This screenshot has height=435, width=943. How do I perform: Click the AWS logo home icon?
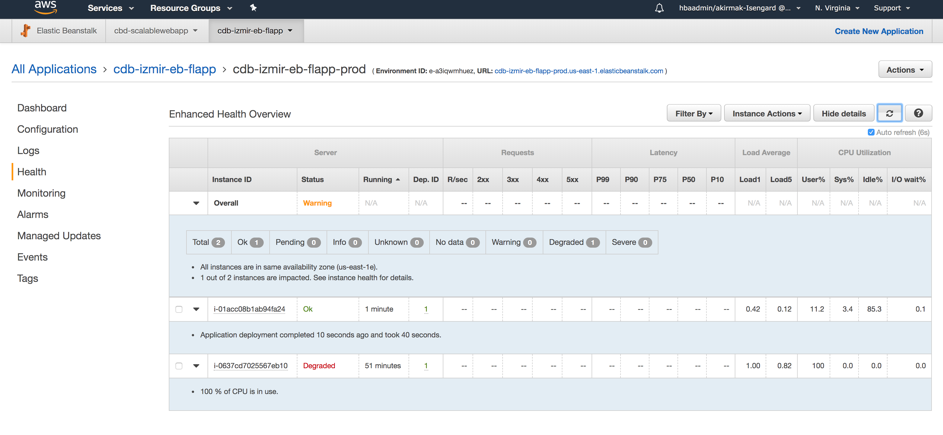(x=45, y=7)
